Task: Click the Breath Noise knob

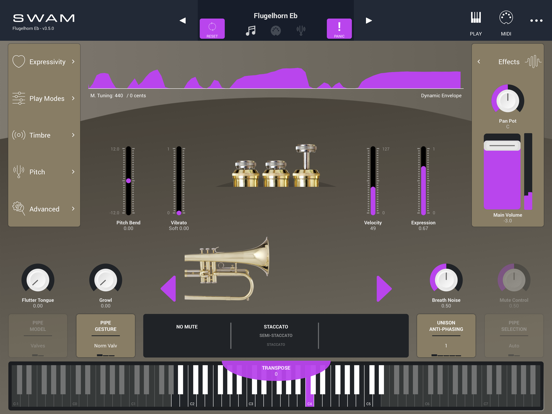Action: click(x=446, y=280)
